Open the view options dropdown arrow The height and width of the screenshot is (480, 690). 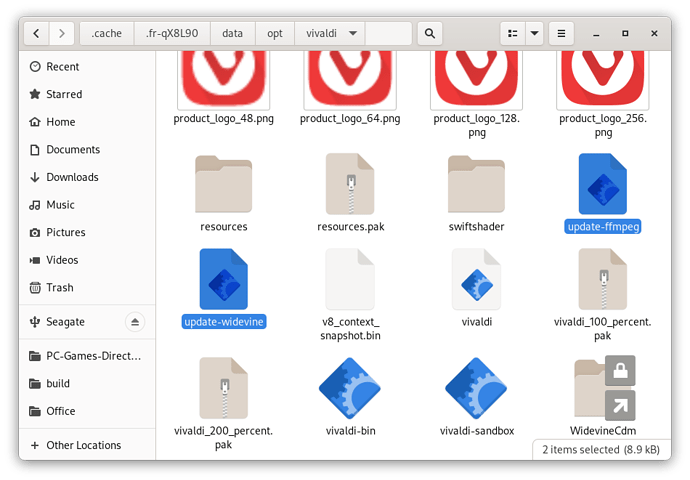coord(534,33)
